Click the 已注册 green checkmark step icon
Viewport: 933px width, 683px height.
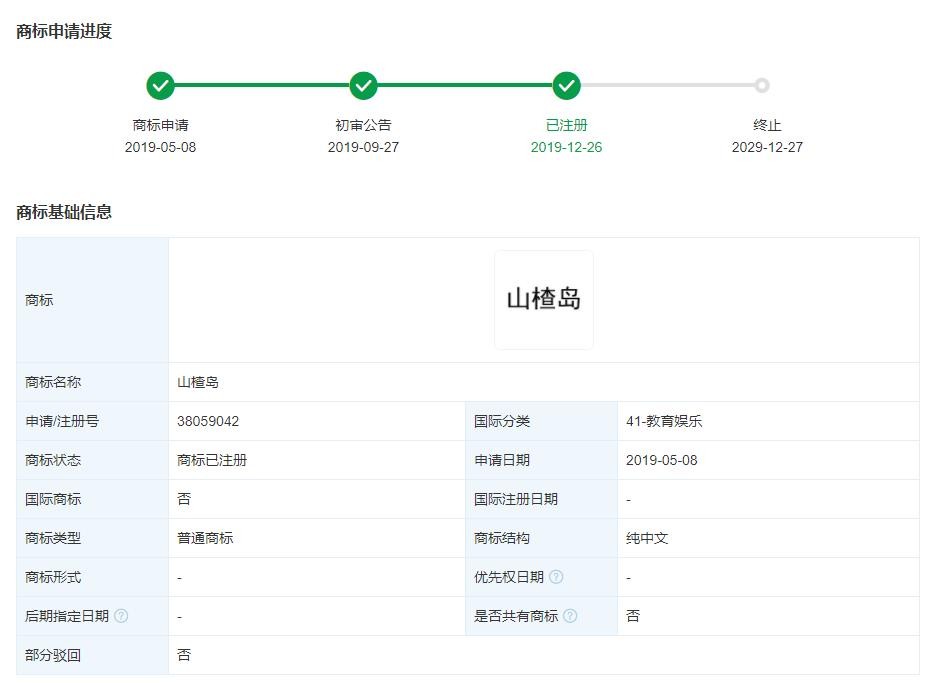click(567, 86)
